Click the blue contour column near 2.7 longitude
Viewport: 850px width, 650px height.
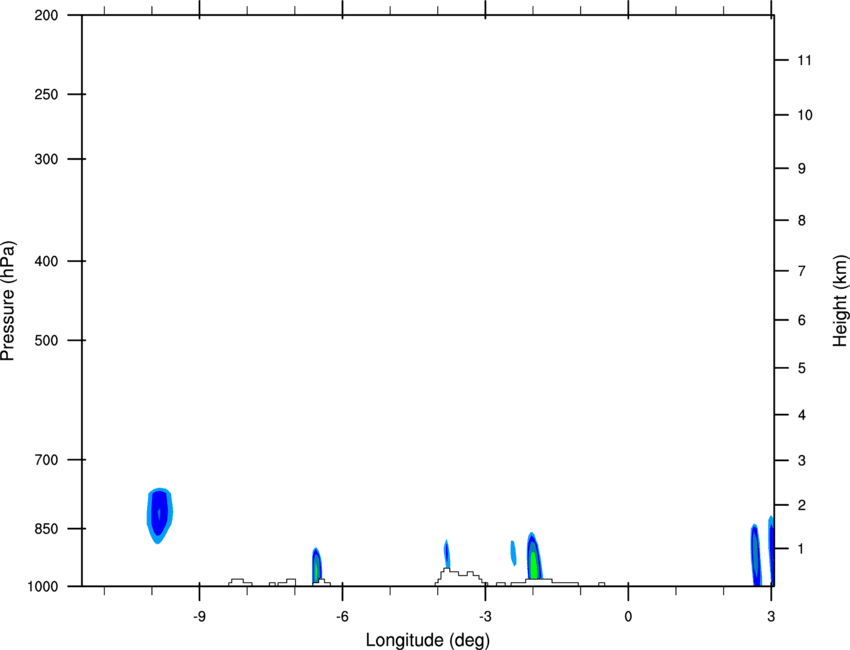click(756, 556)
